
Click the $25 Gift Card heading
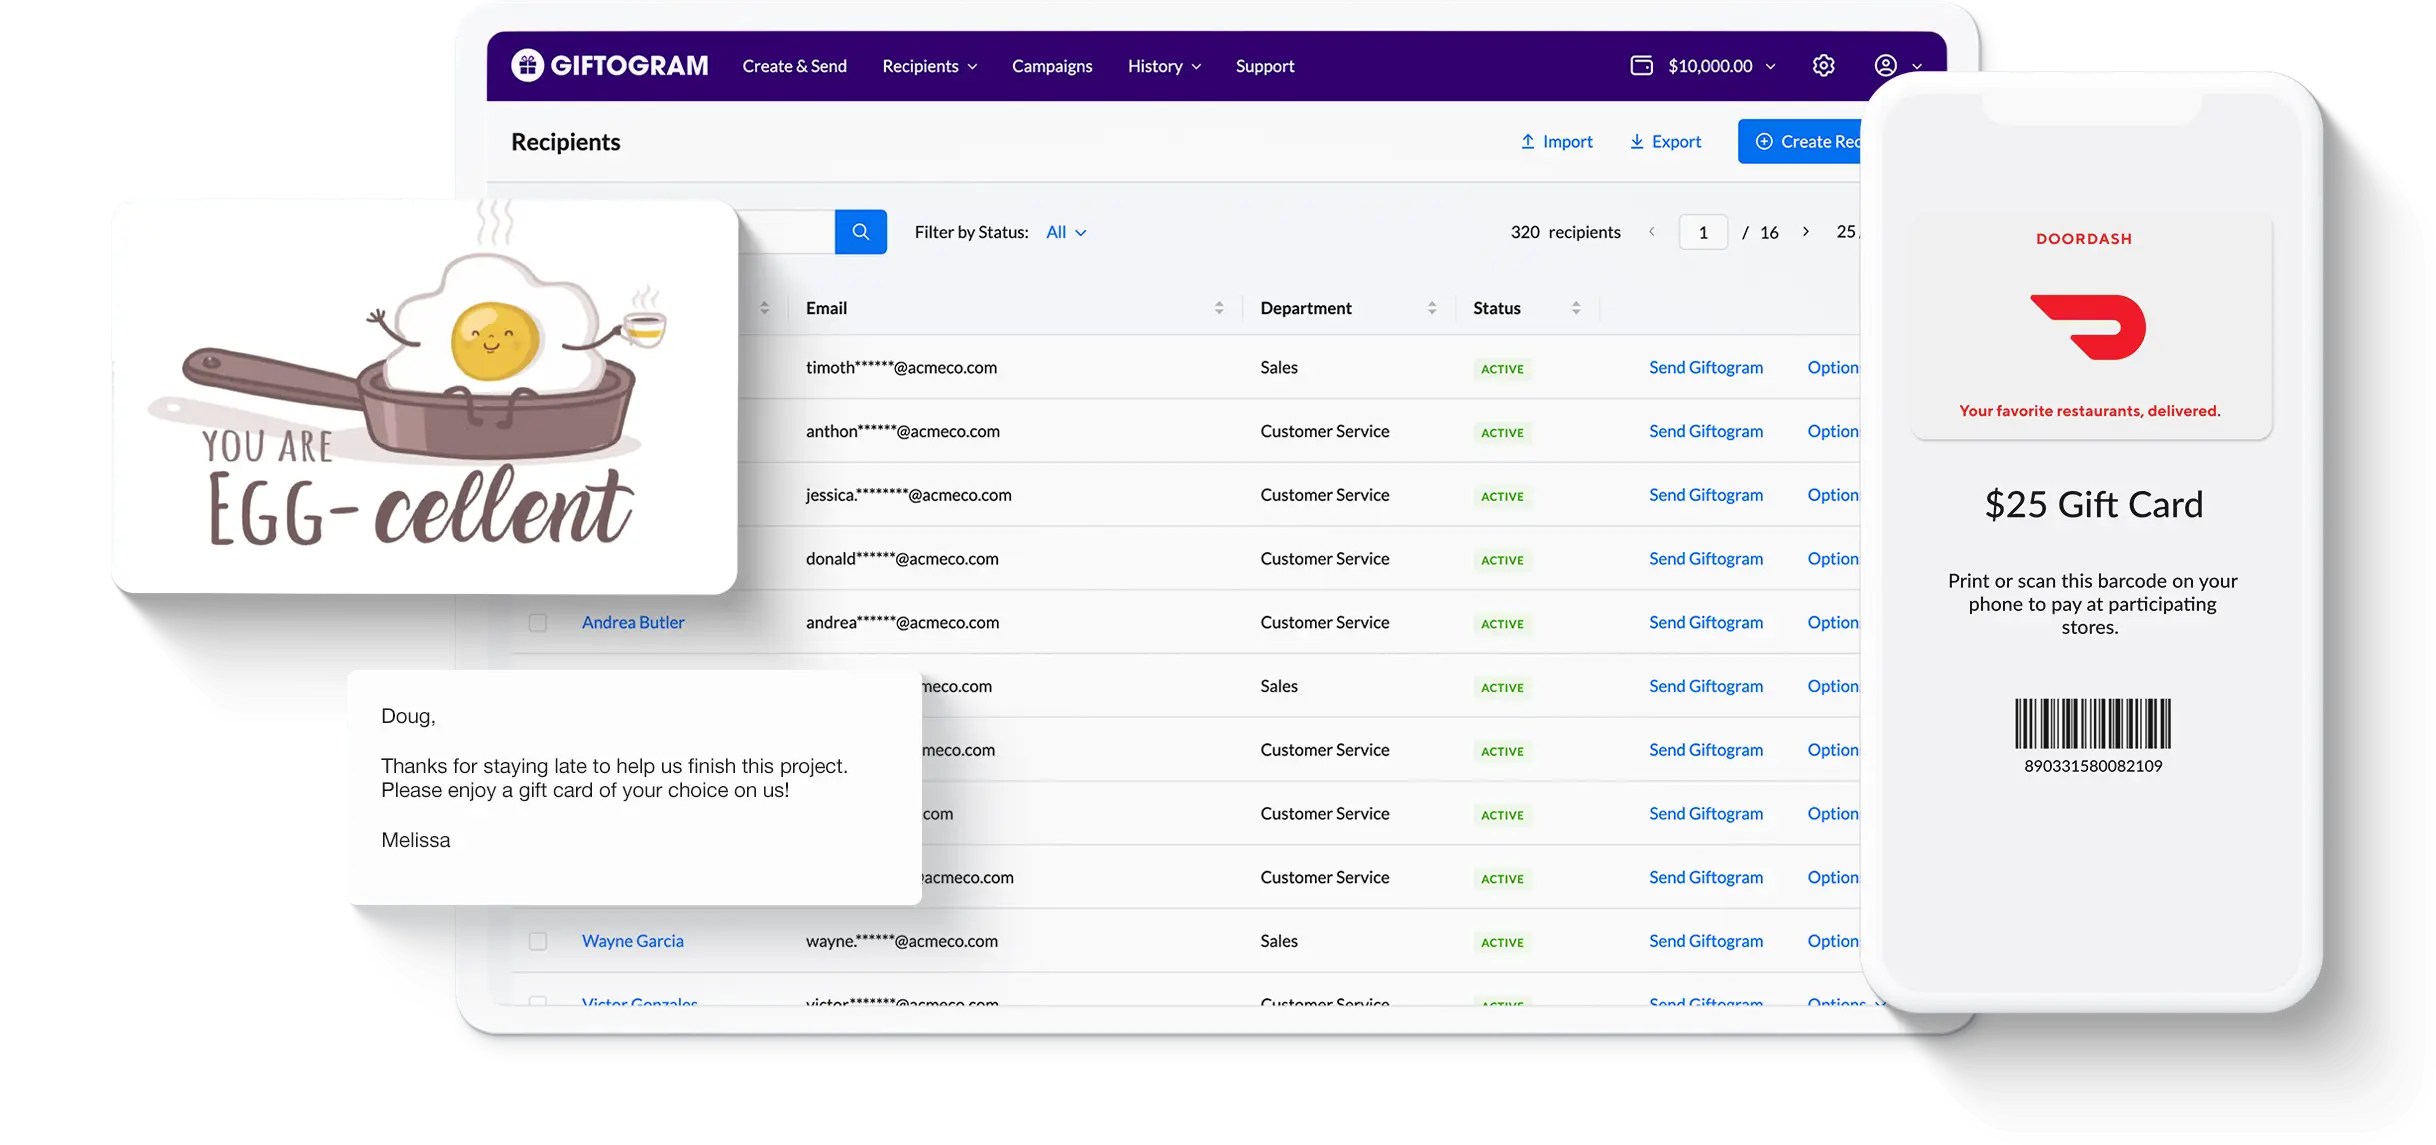click(2093, 505)
